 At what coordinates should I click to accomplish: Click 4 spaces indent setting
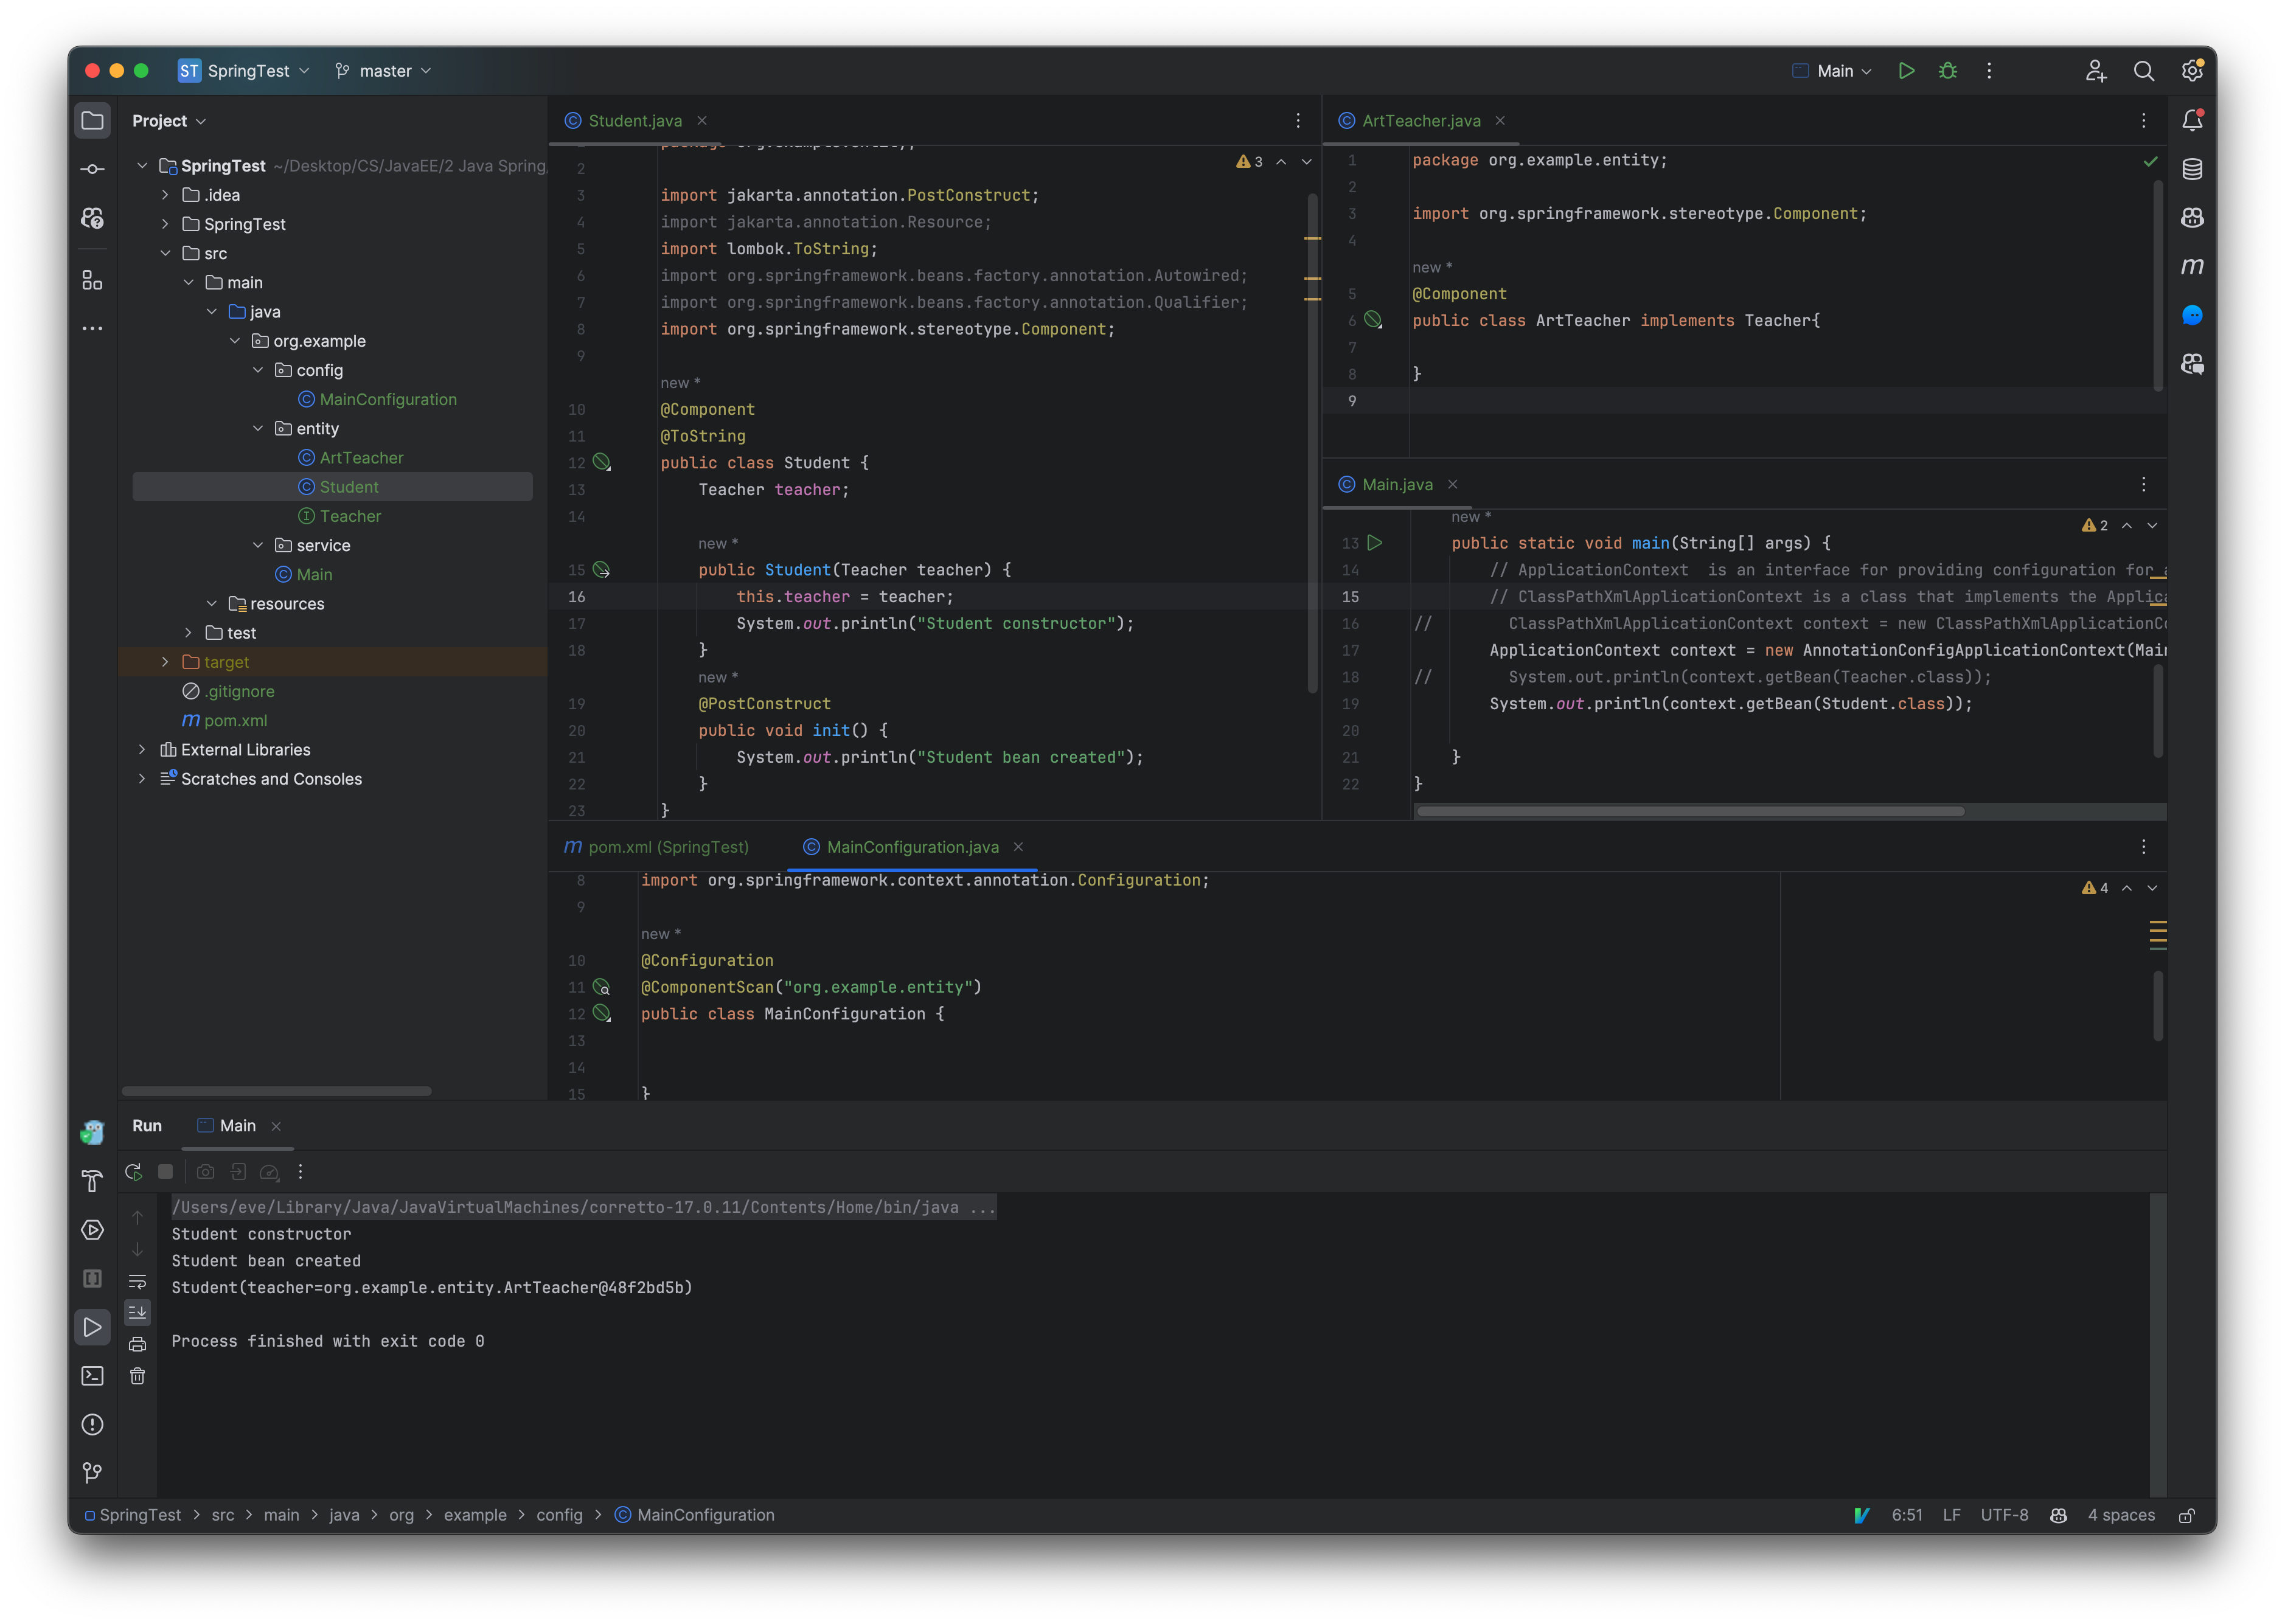point(2121,1515)
